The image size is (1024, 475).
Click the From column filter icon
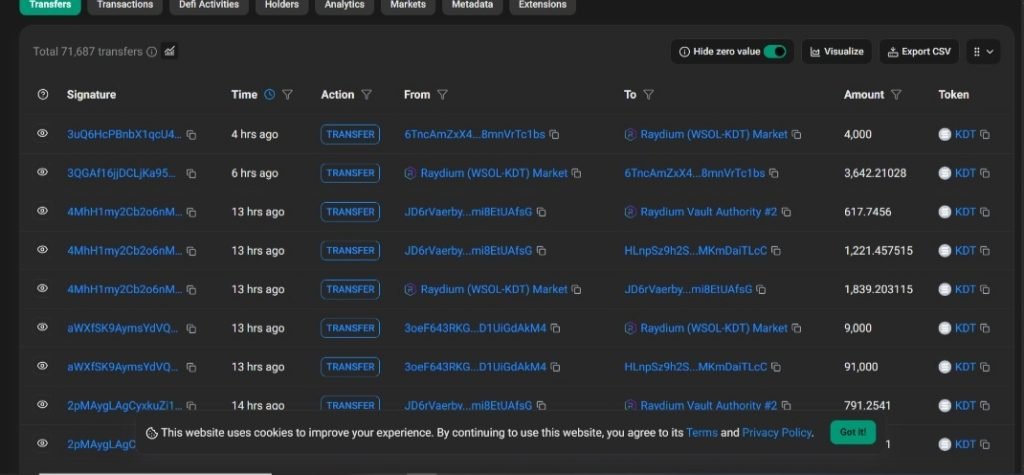pos(442,95)
